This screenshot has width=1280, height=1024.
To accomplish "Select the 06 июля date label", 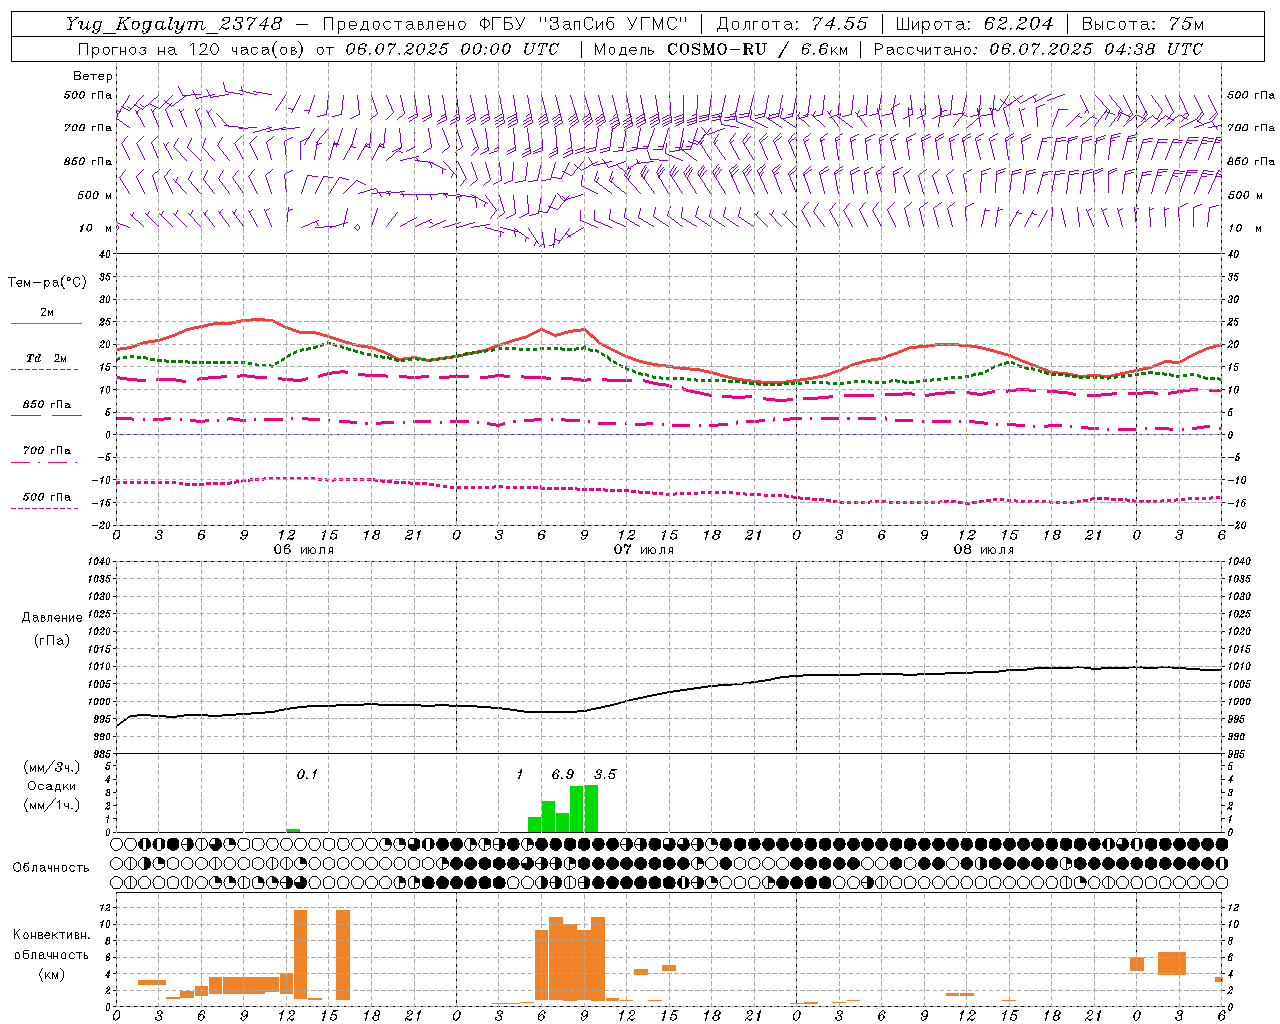I will [304, 550].
